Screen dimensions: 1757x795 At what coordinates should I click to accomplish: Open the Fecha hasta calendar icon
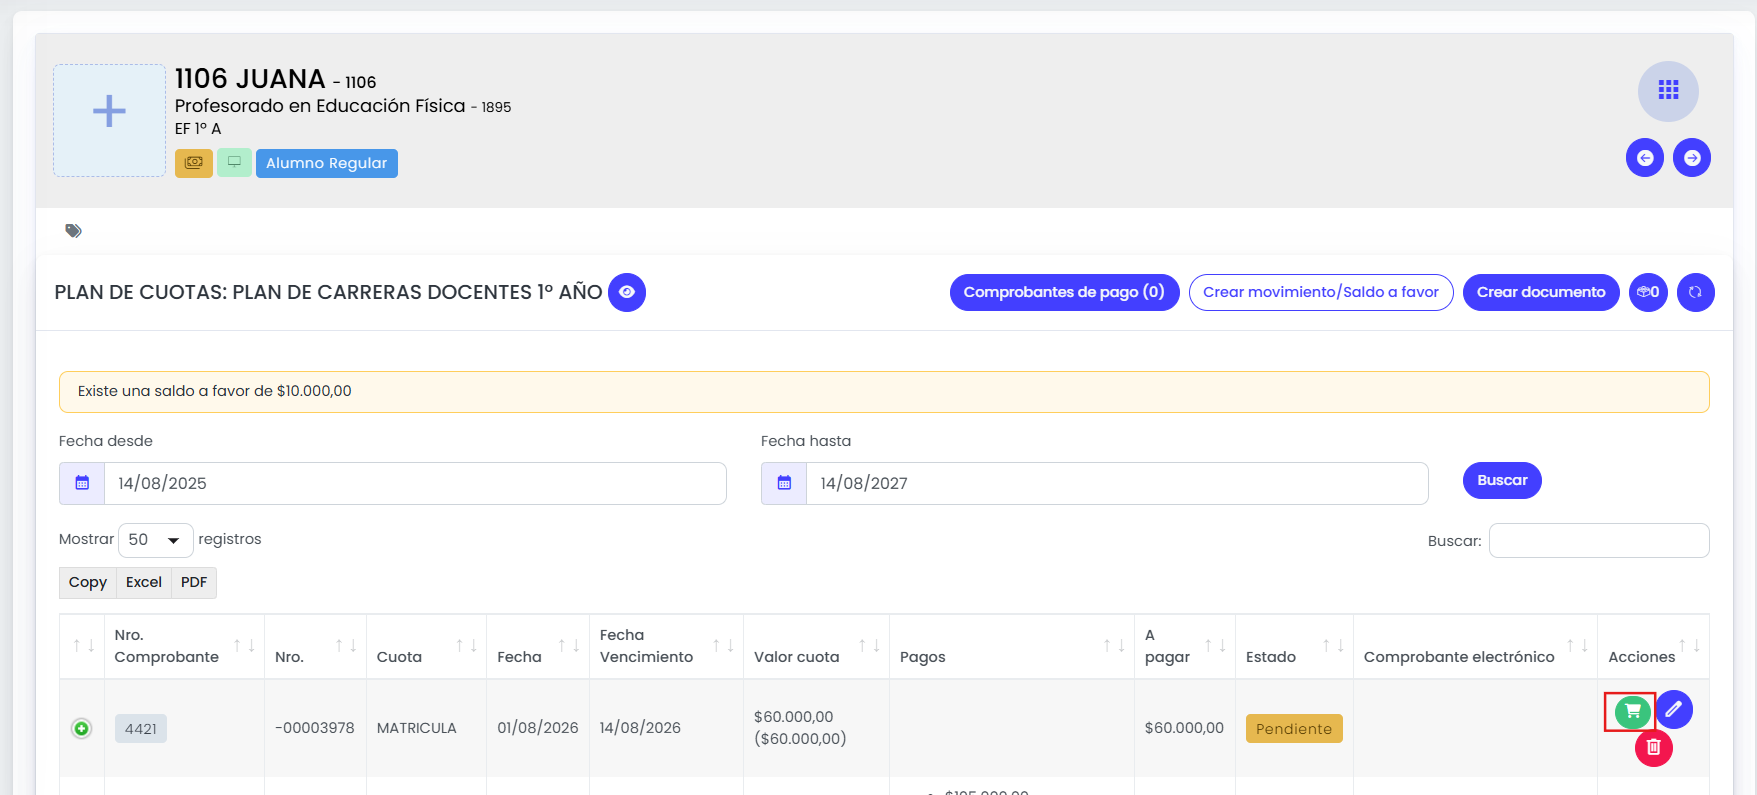click(784, 483)
